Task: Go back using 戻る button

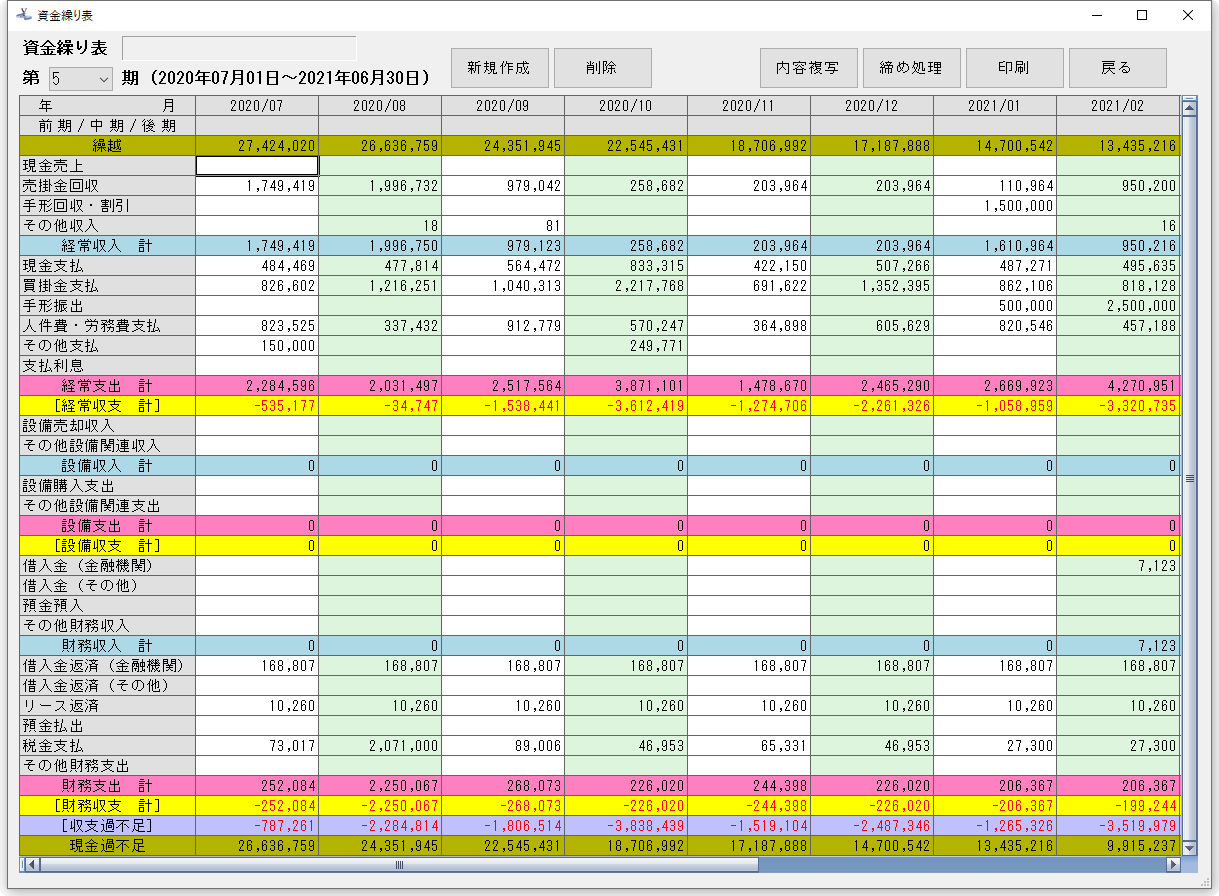Action: pyautogui.click(x=1117, y=68)
